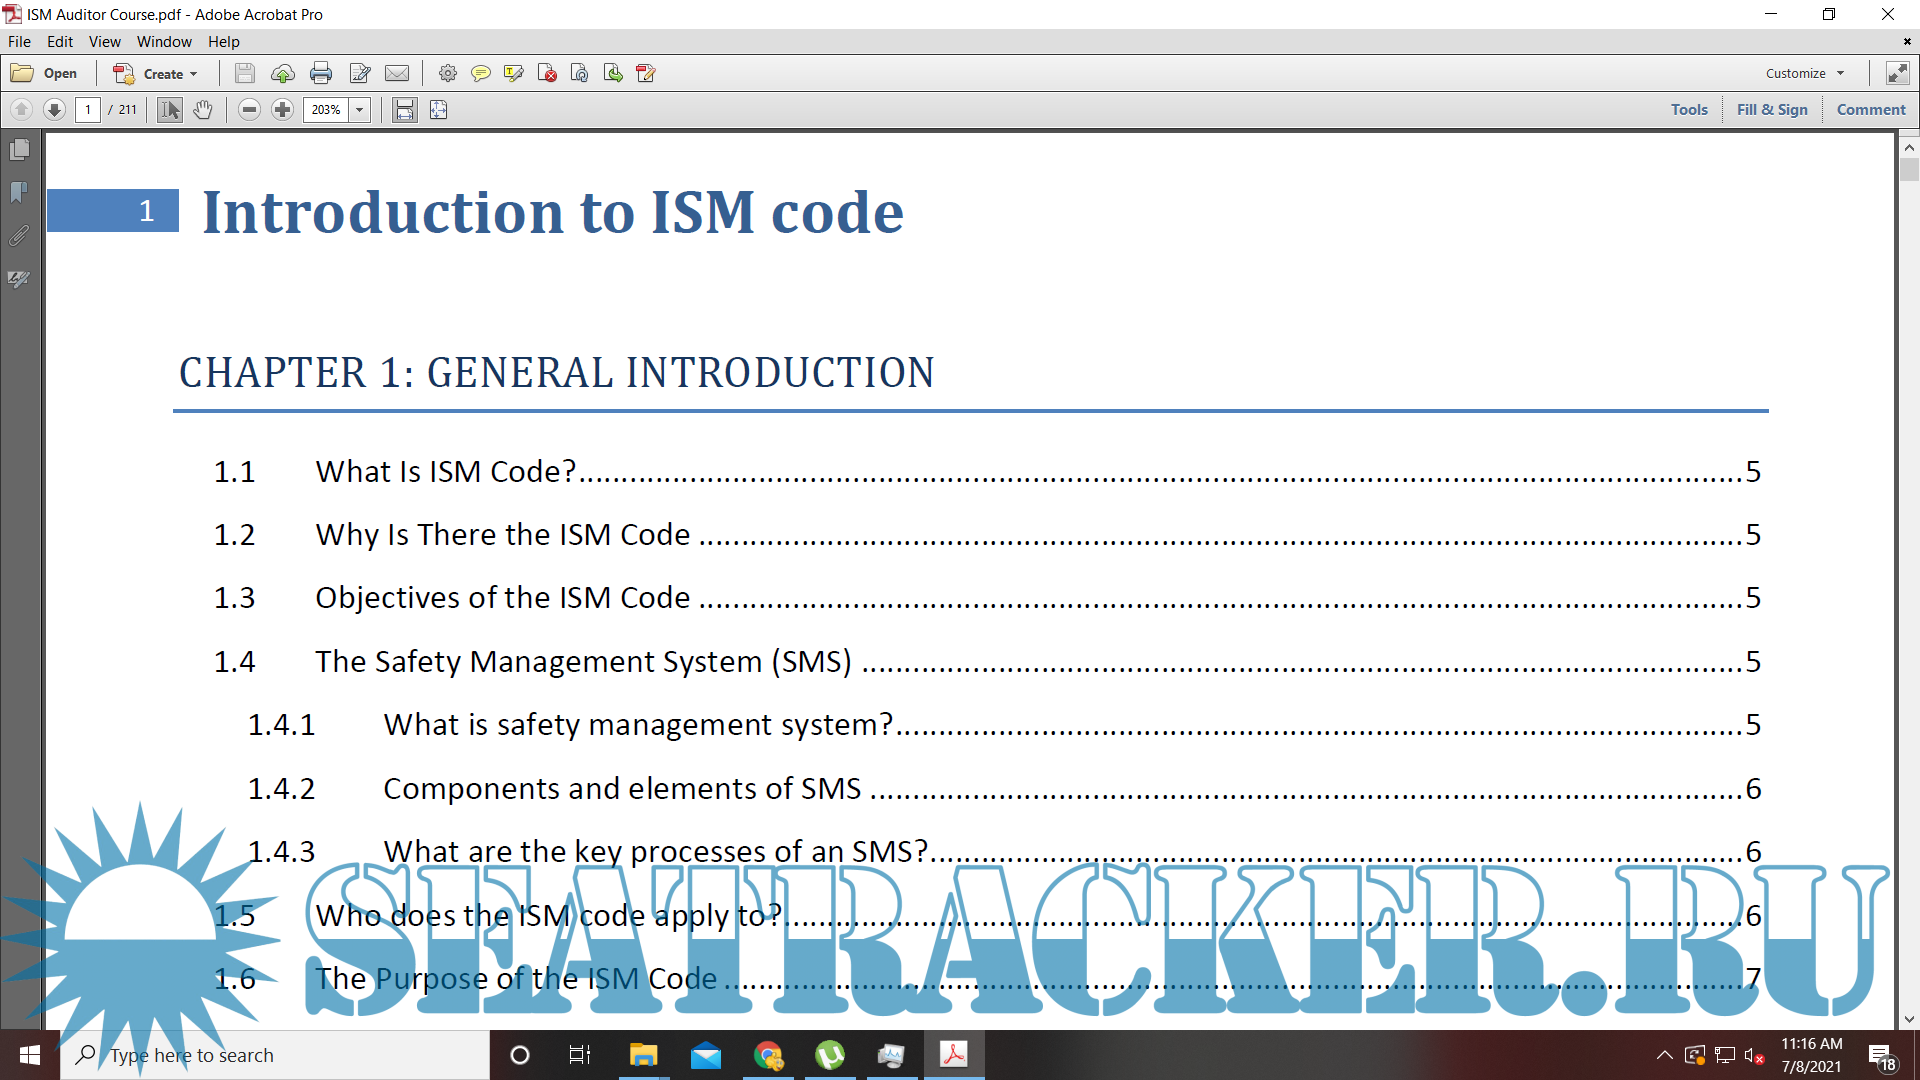Viewport: 1920px width, 1080px height.
Task: Expand the Create dropdown menu
Action: click(193, 74)
